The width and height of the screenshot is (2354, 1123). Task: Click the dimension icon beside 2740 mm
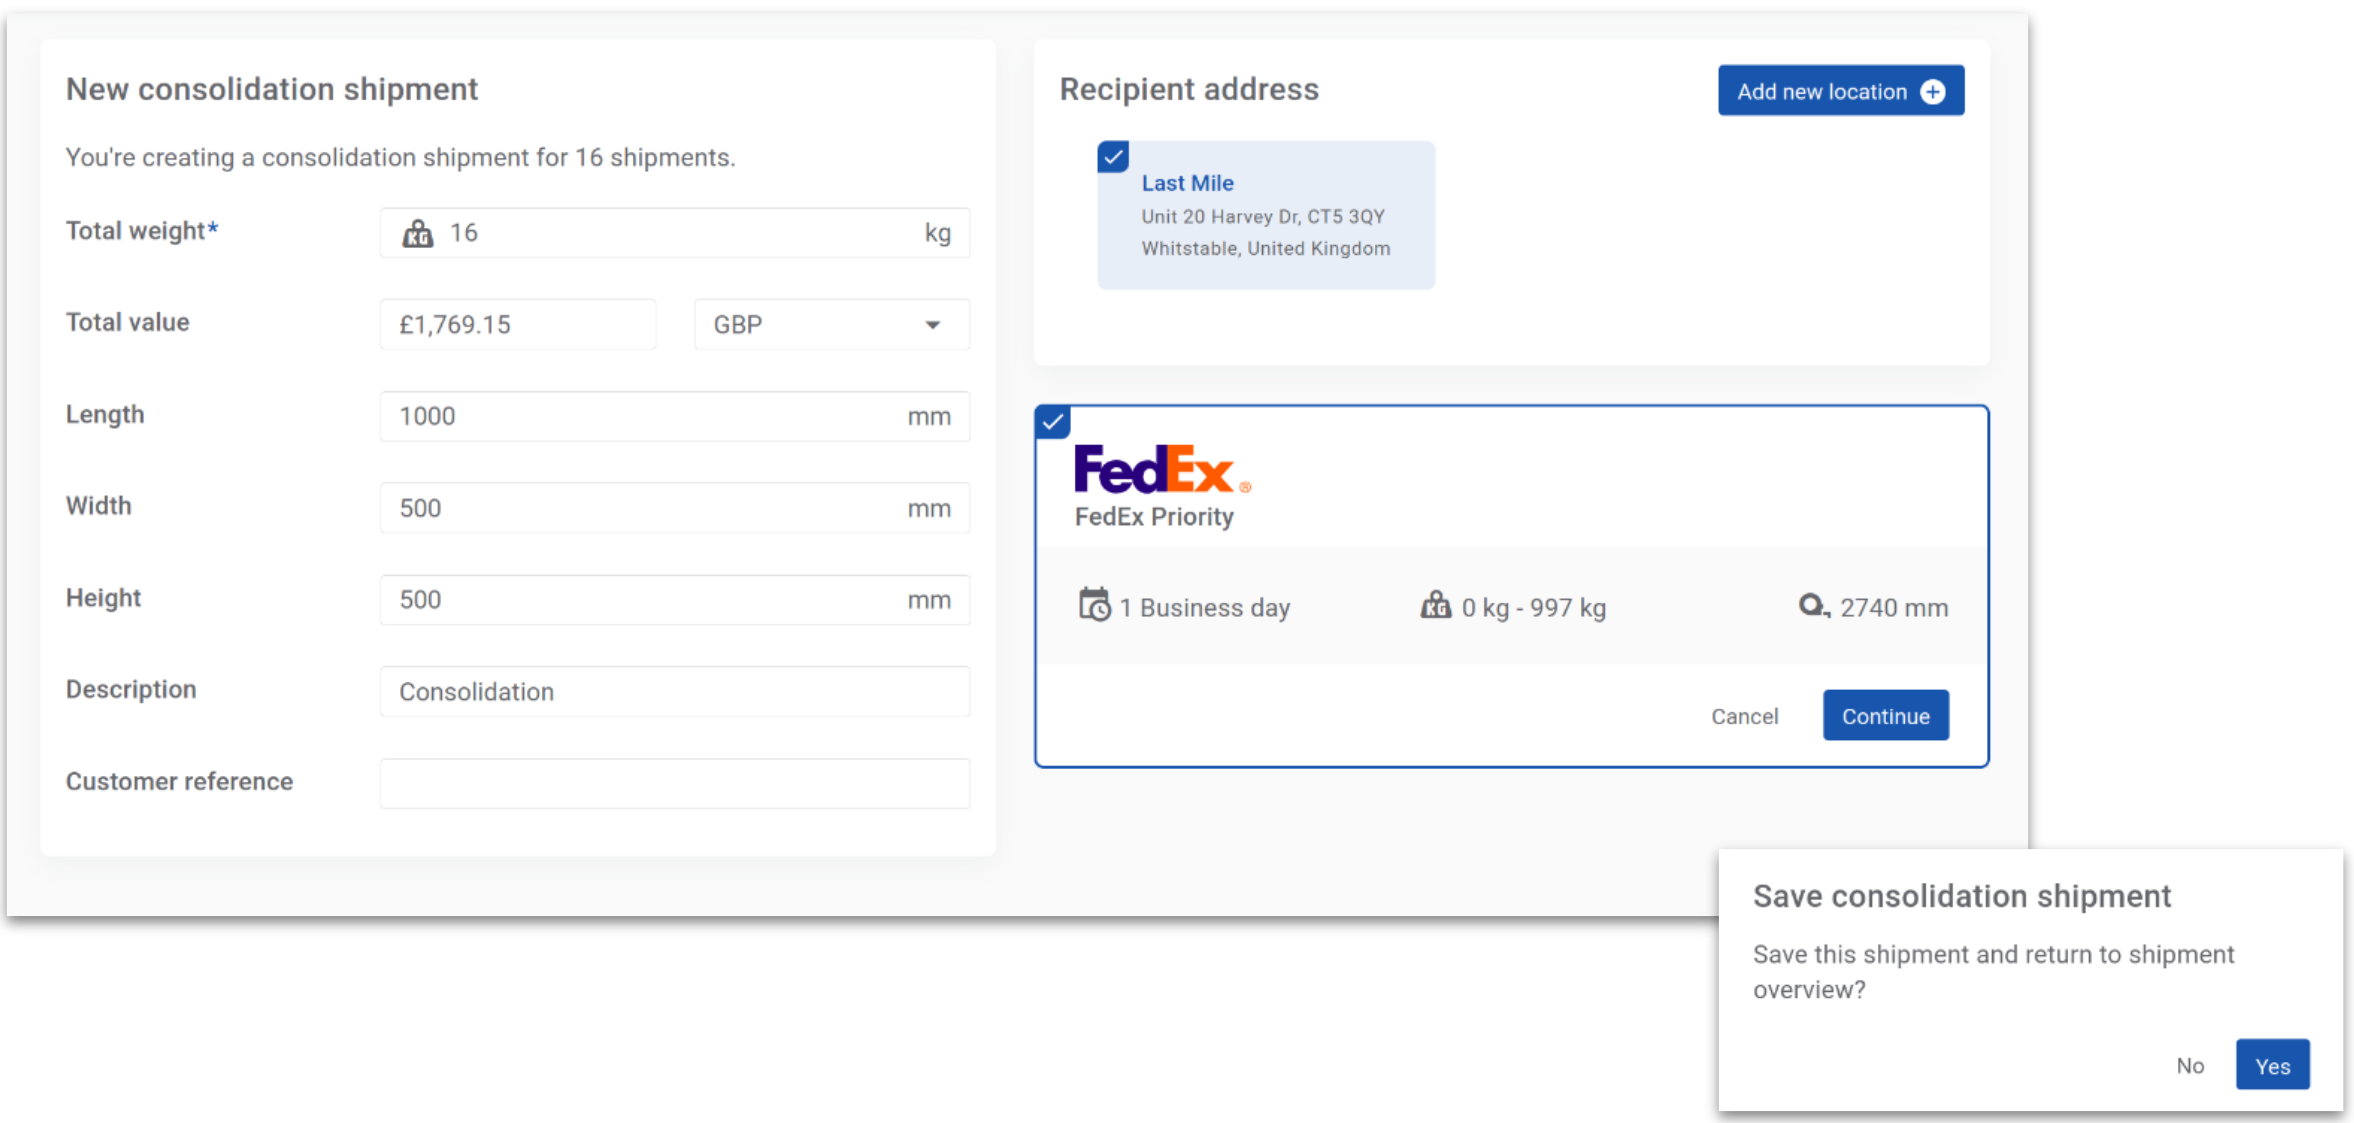1813,606
